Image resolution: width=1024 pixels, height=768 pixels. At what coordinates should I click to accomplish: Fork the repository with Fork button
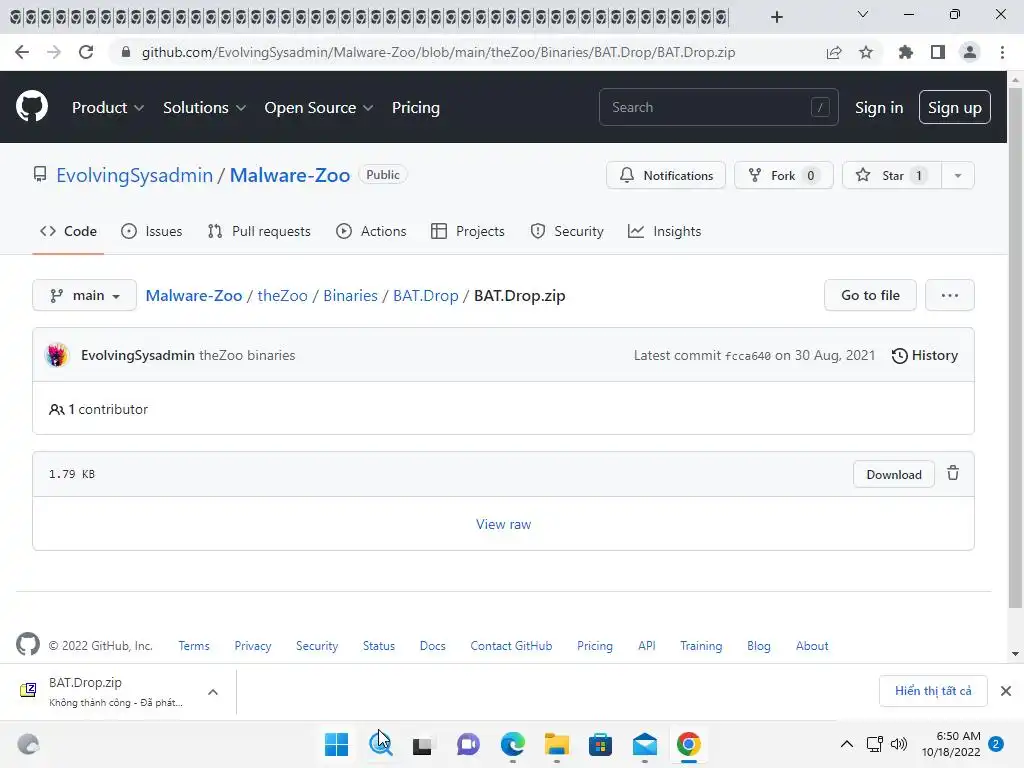[x=784, y=176]
